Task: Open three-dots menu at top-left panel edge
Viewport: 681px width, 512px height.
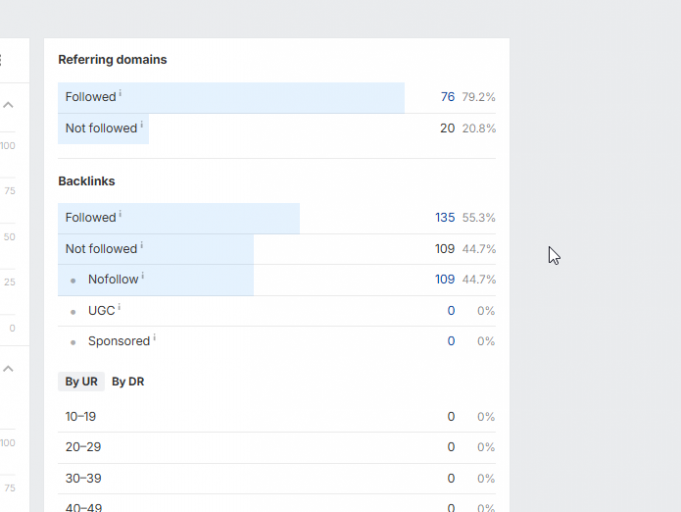Action: pos(2,60)
